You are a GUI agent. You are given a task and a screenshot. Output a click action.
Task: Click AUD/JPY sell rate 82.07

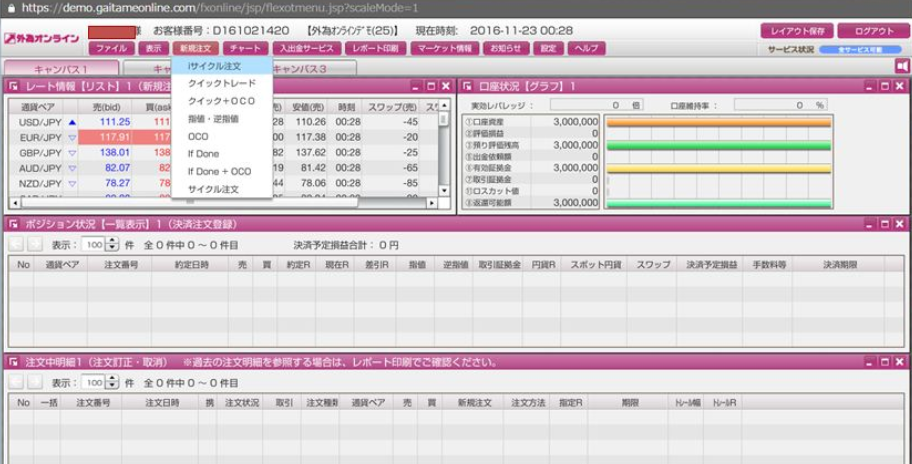tap(119, 169)
